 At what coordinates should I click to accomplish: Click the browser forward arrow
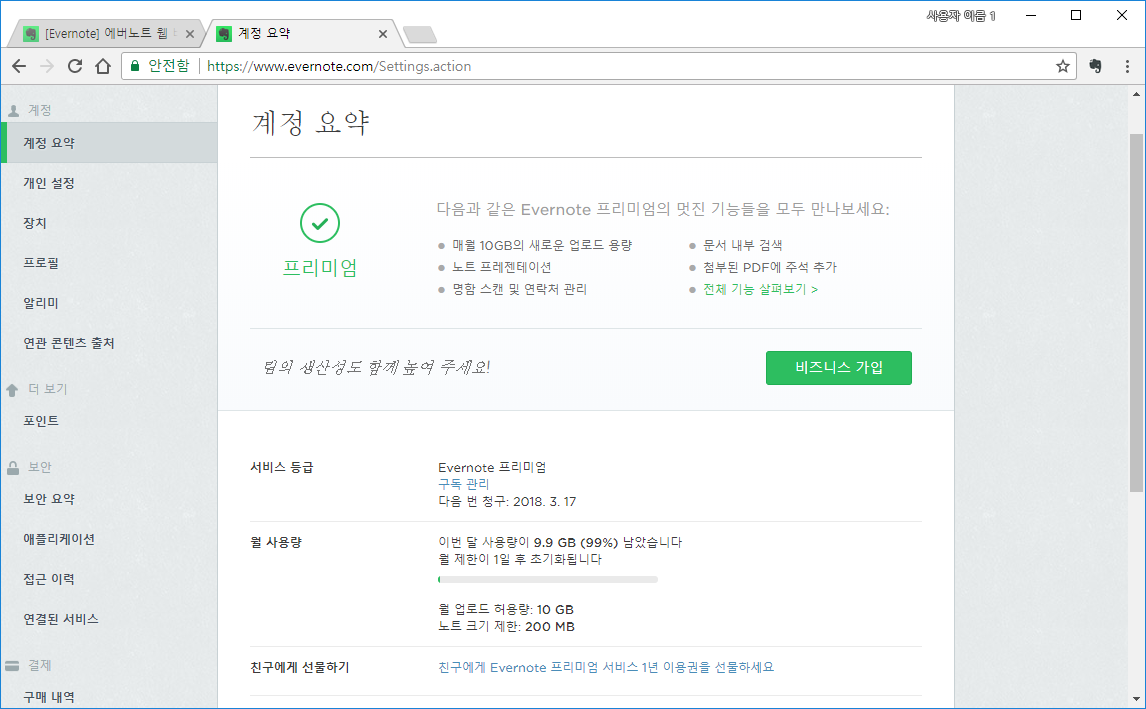pos(47,67)
